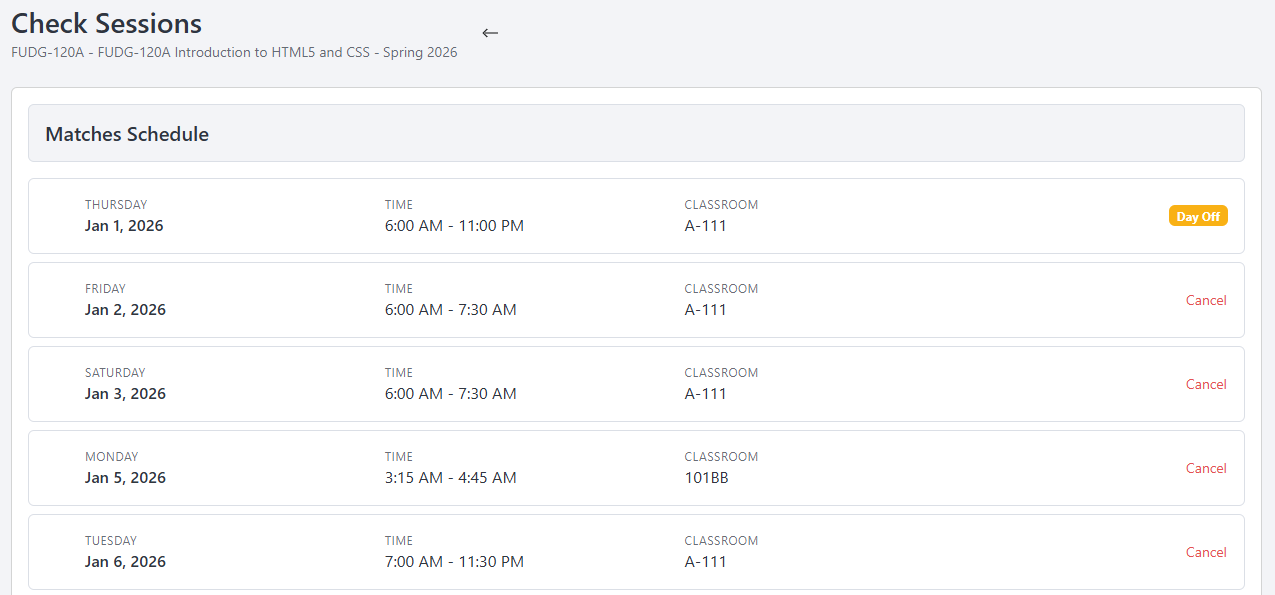
Task: Click the Saturday Jan 3, 2026 date
Action: coord(125,394)
